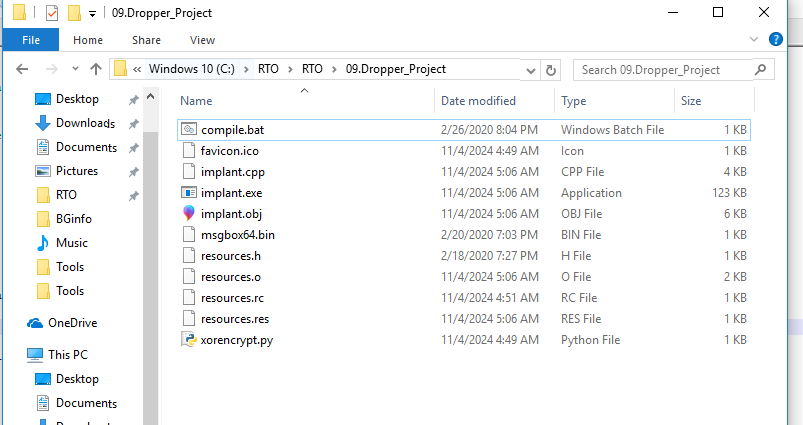
Task: Click the implant.obj file icon
Action: (x=190, y=214)
